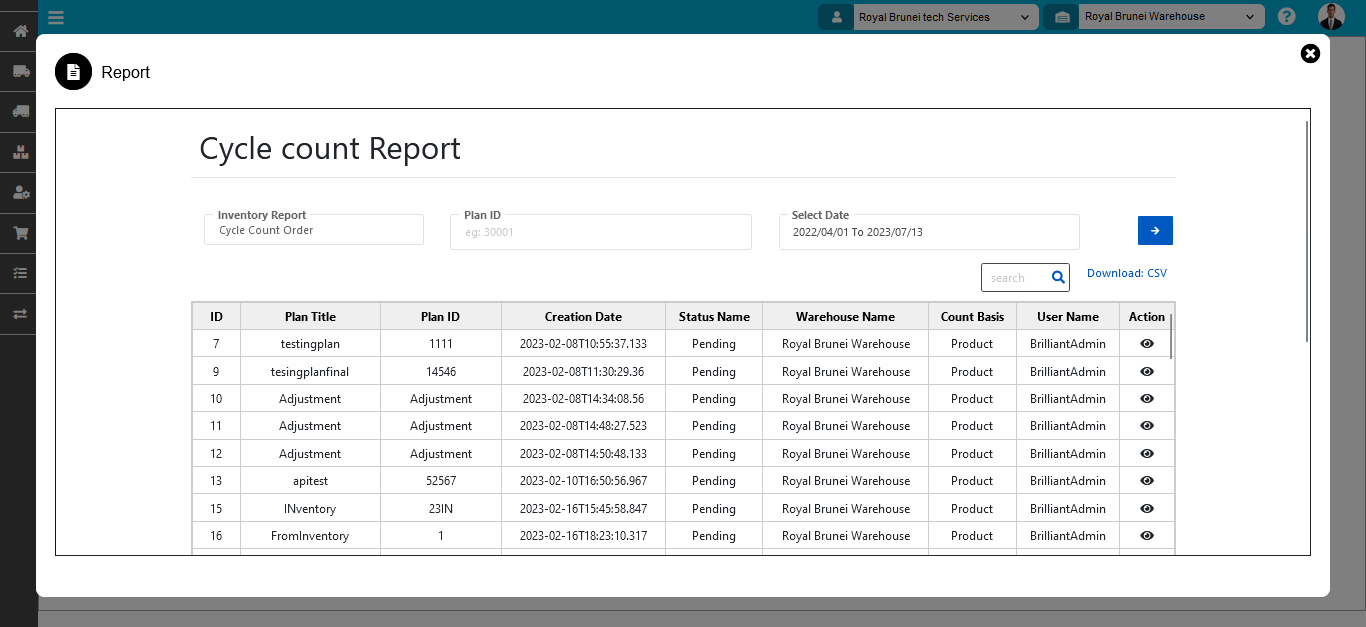Screen dimensions: 1366x627
Task: View details of testingplan row
Action: click(1147, 344)
